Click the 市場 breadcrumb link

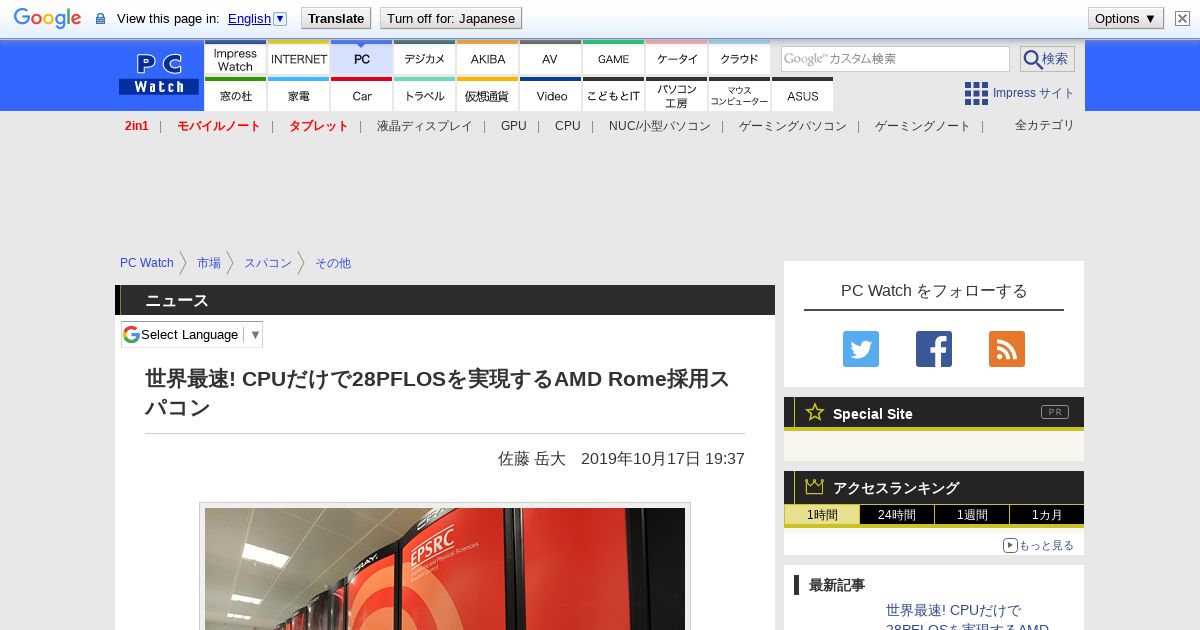(209, 263)
